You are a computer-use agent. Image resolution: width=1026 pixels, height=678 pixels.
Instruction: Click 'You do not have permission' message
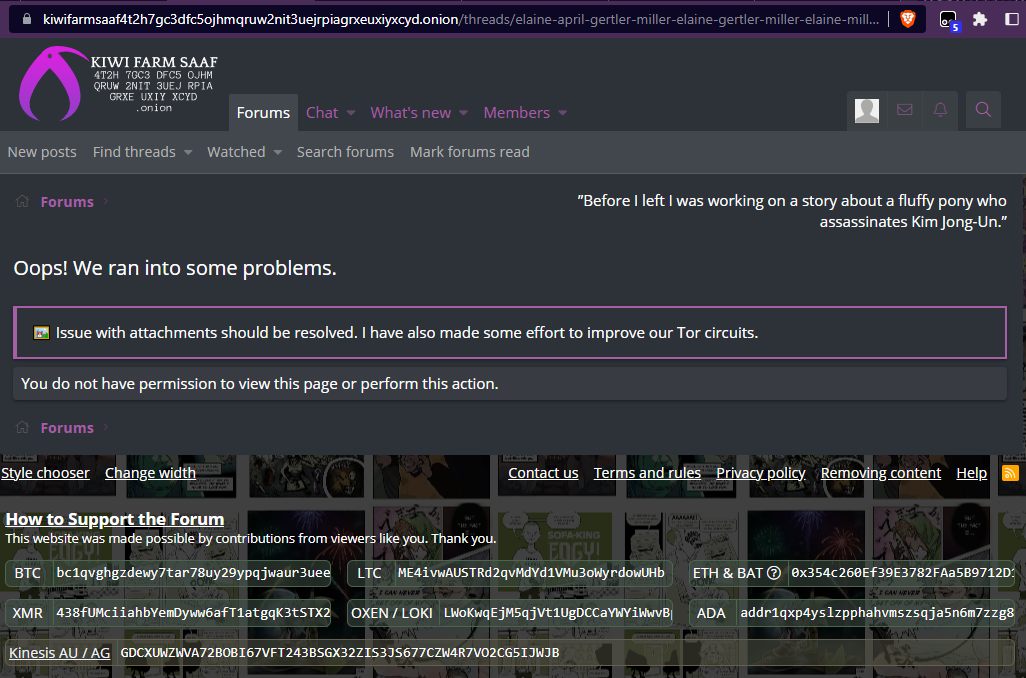pyautogui.click(x=260, y=384)
